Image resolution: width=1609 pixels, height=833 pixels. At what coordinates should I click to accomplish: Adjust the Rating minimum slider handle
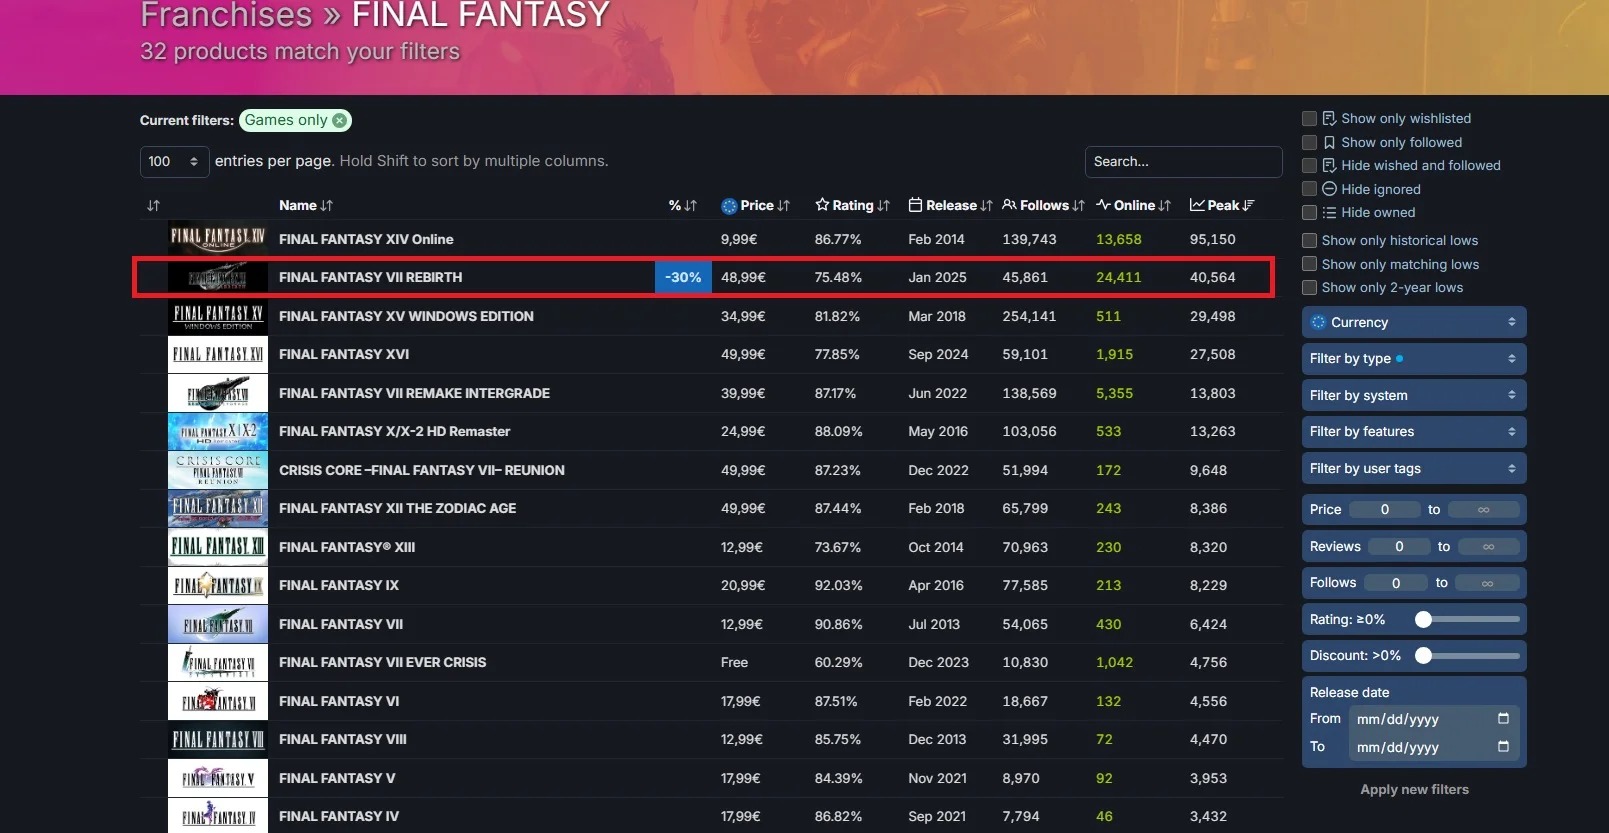click(1423, 620)
